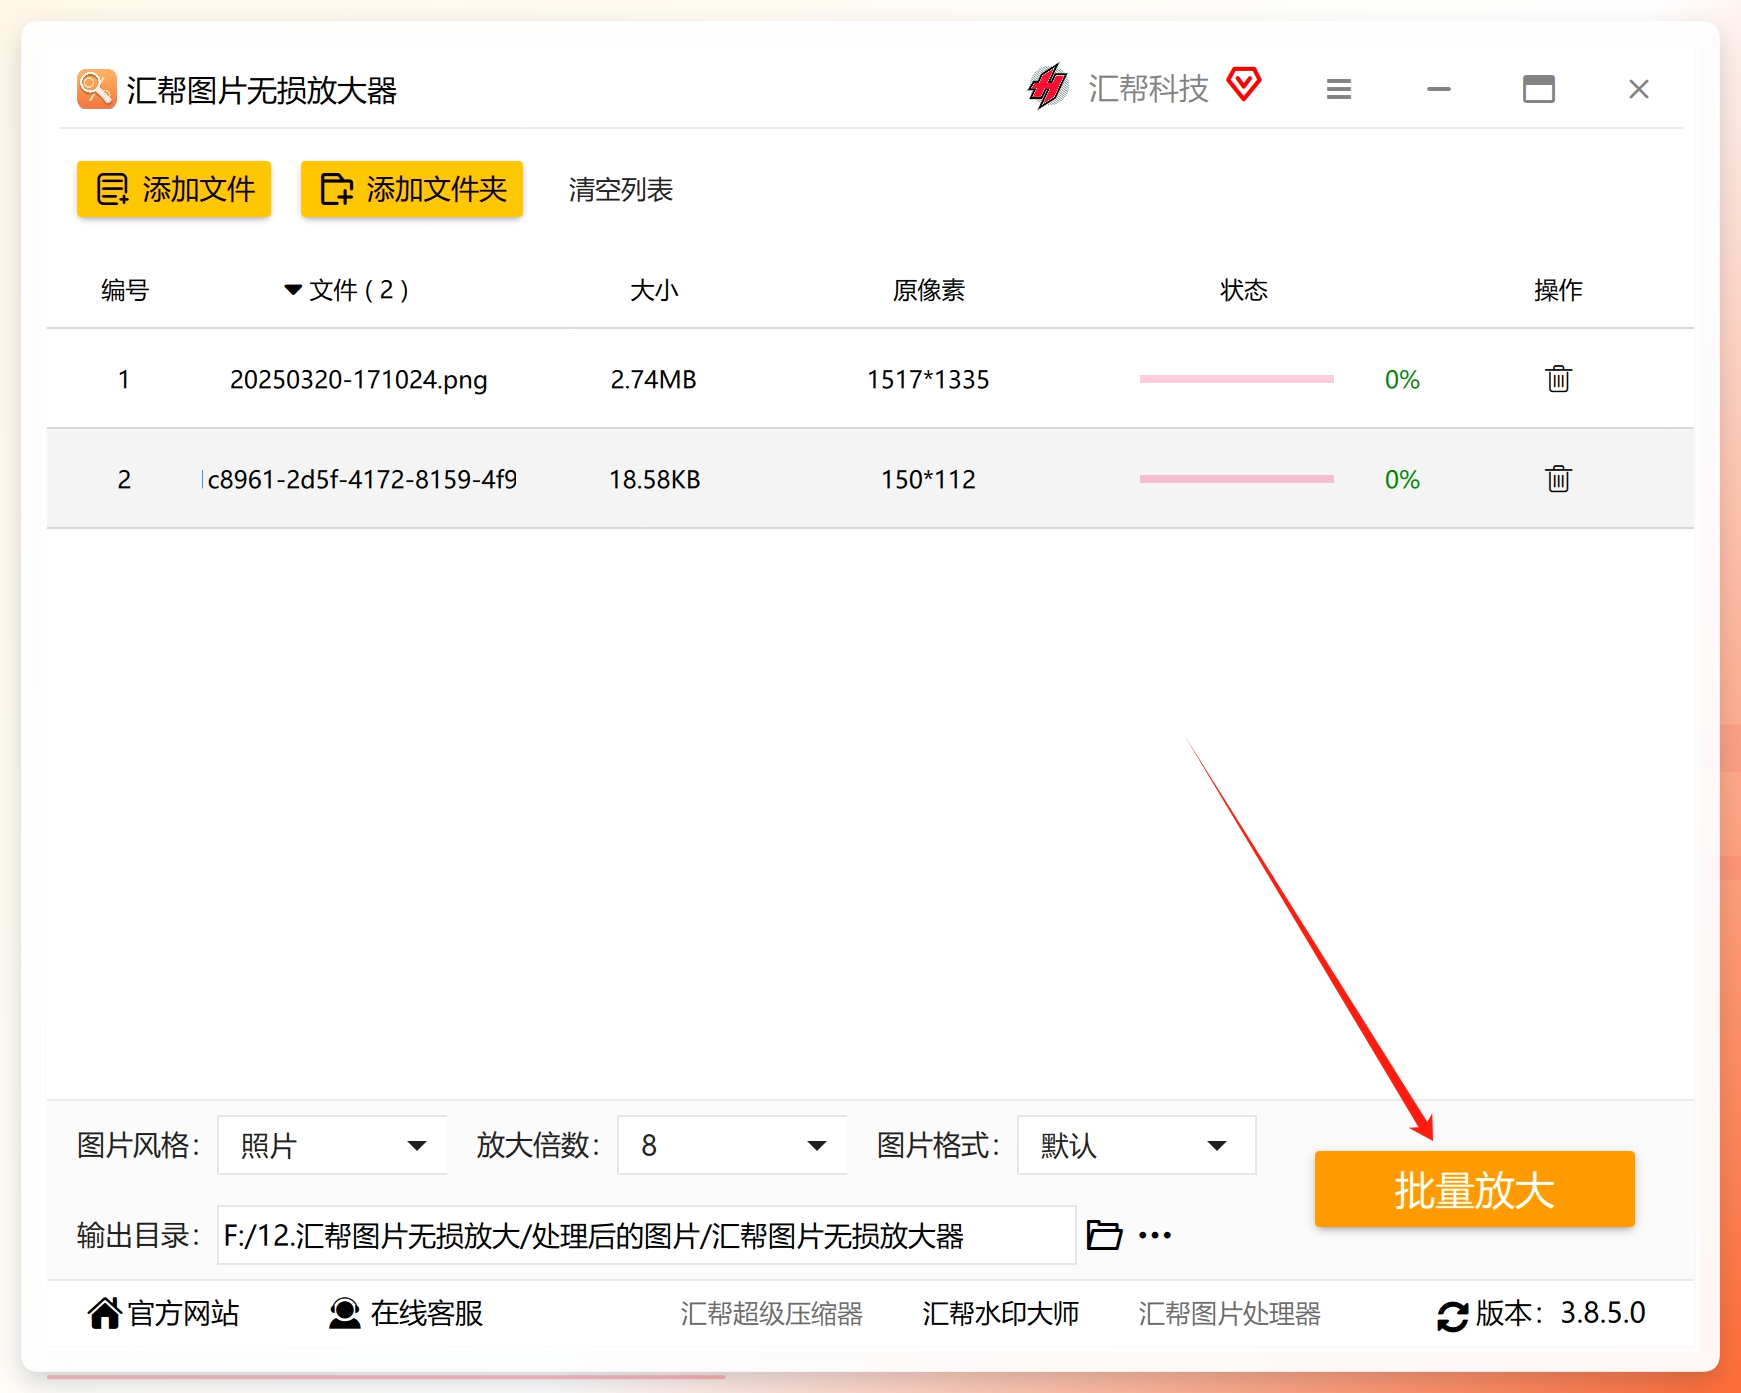
Task: Click the three-dots browse output directory icon
Action: (x=1155, y=1236)
